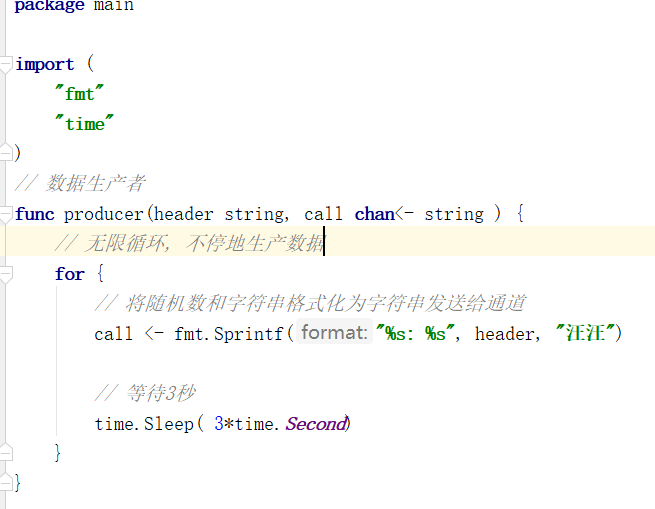Image resolution: width=655 pixels, height=509 pixels.
Task: Click the "time" import string
Action: [84, 124]
